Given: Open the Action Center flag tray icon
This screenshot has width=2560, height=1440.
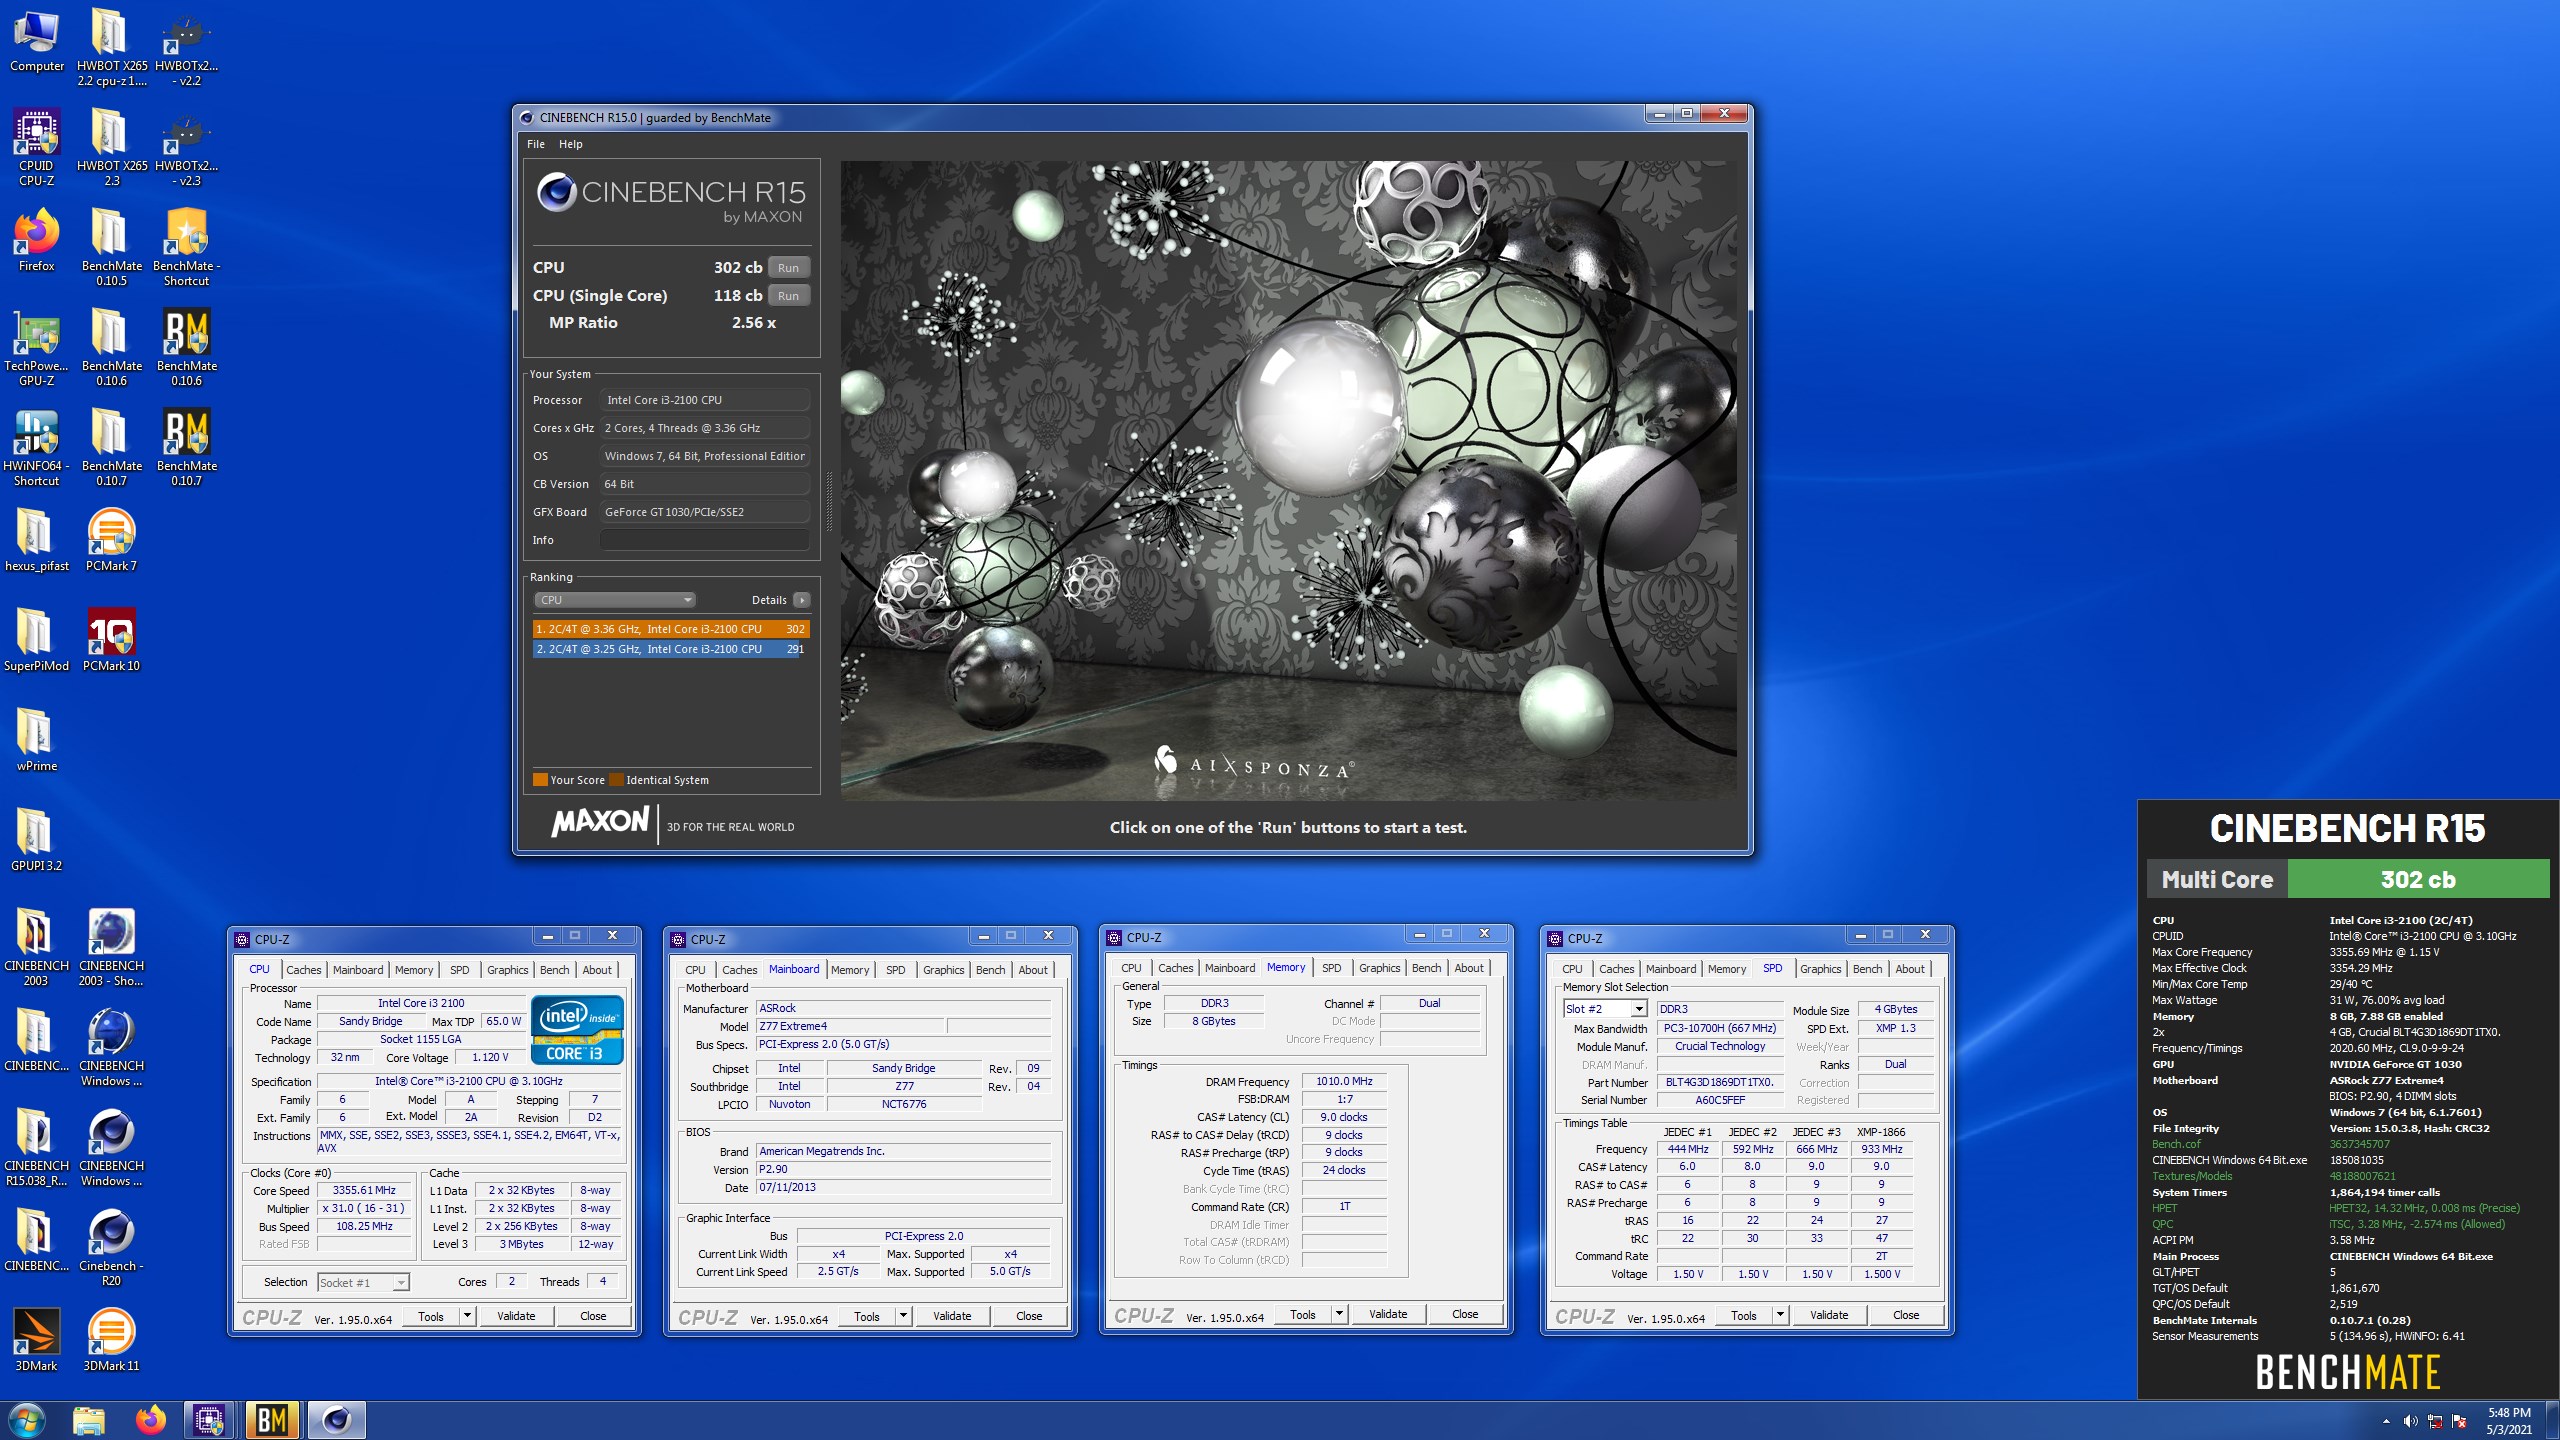Looking at the screenshot, I should point(2460,1421).
